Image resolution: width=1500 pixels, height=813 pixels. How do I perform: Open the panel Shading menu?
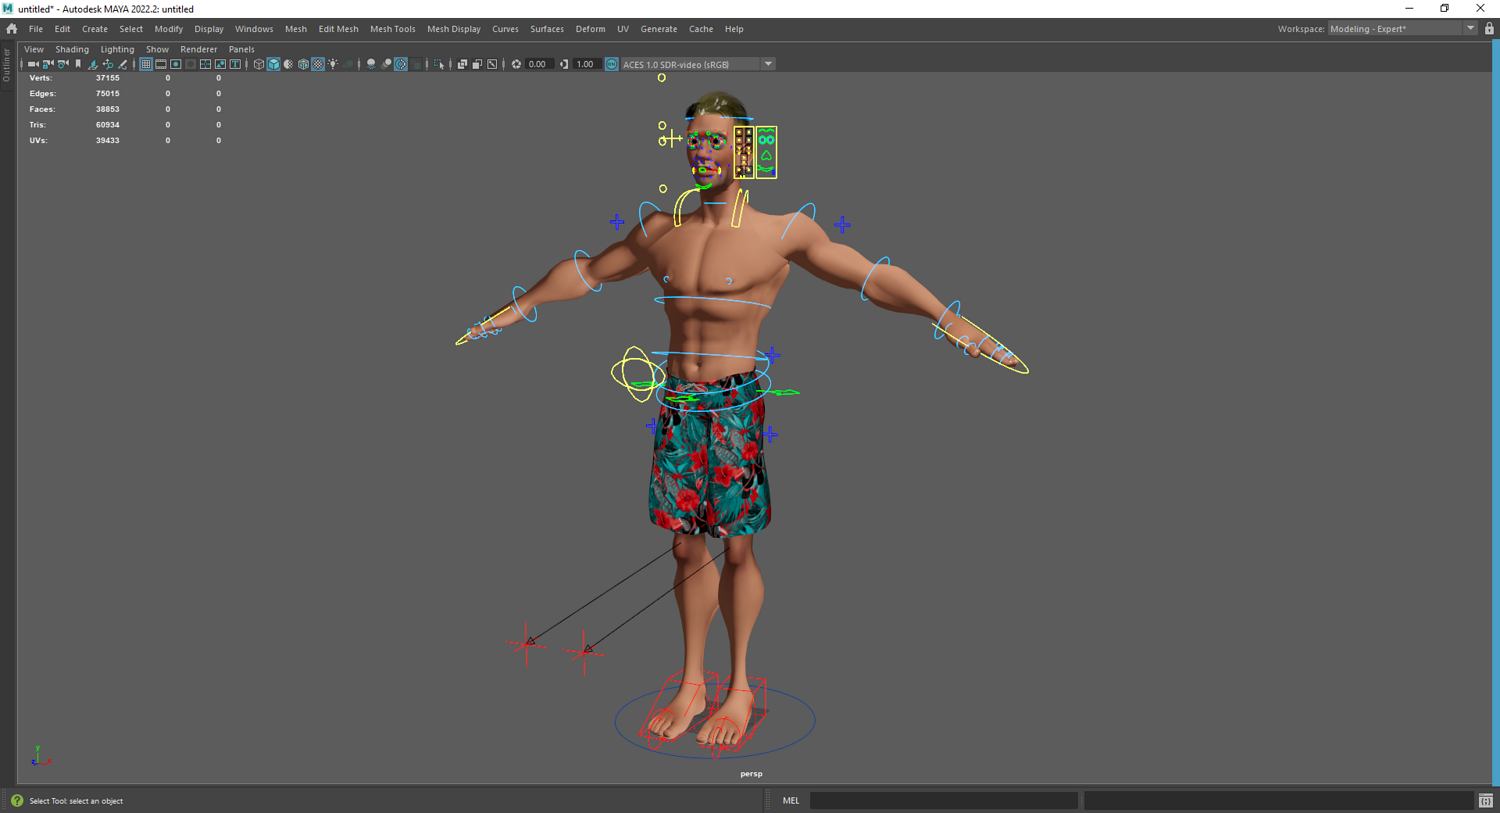pyautogui.click(x=72, y=49)
